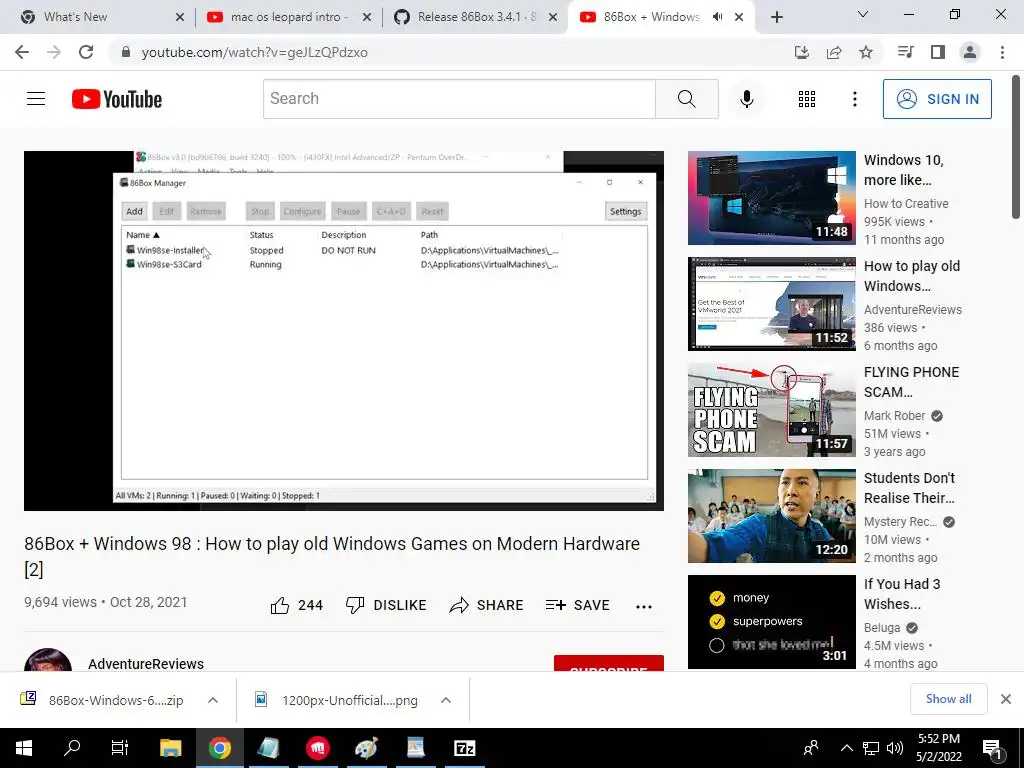Click in the YouTube search field

click(x=459, y=99)
